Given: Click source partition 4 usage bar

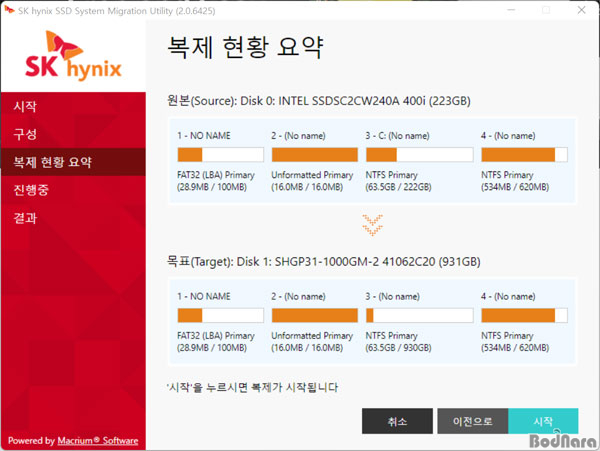Looking at the screenshot, I should pos(524,155).
